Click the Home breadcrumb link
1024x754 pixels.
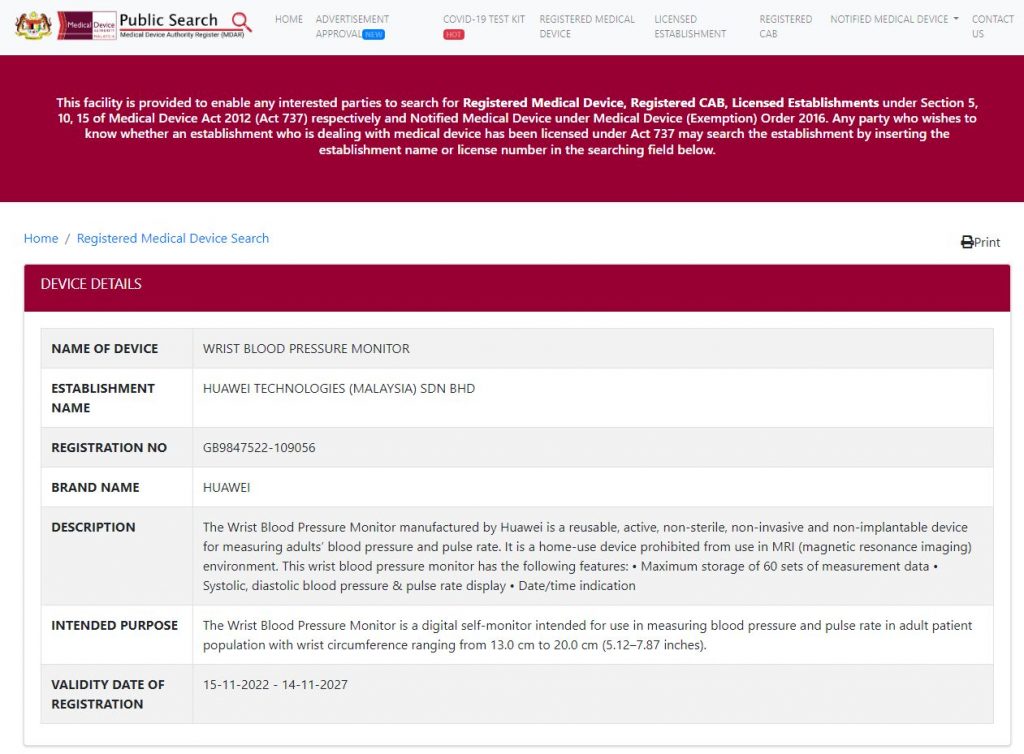[x=41, y=238]
